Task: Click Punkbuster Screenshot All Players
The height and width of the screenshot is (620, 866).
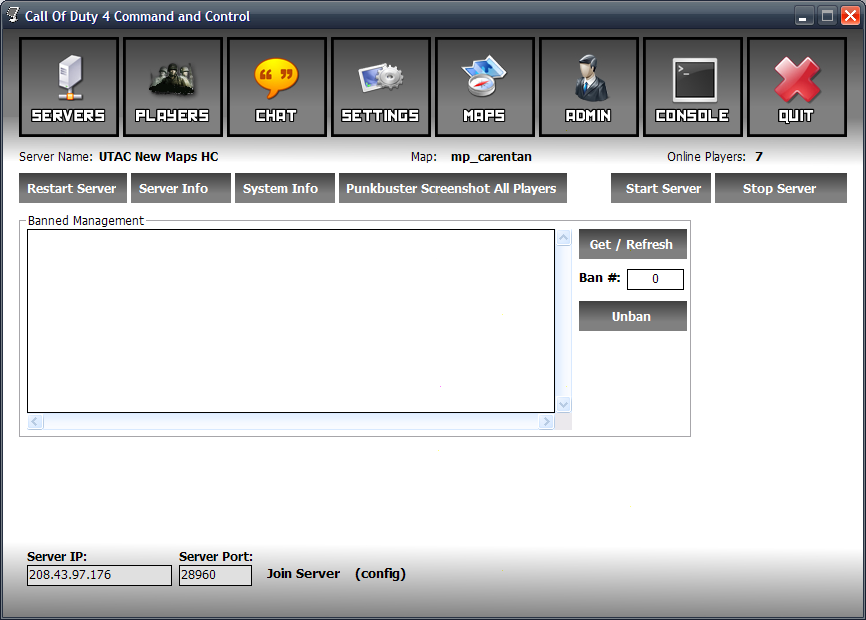Action: (452, 188)
